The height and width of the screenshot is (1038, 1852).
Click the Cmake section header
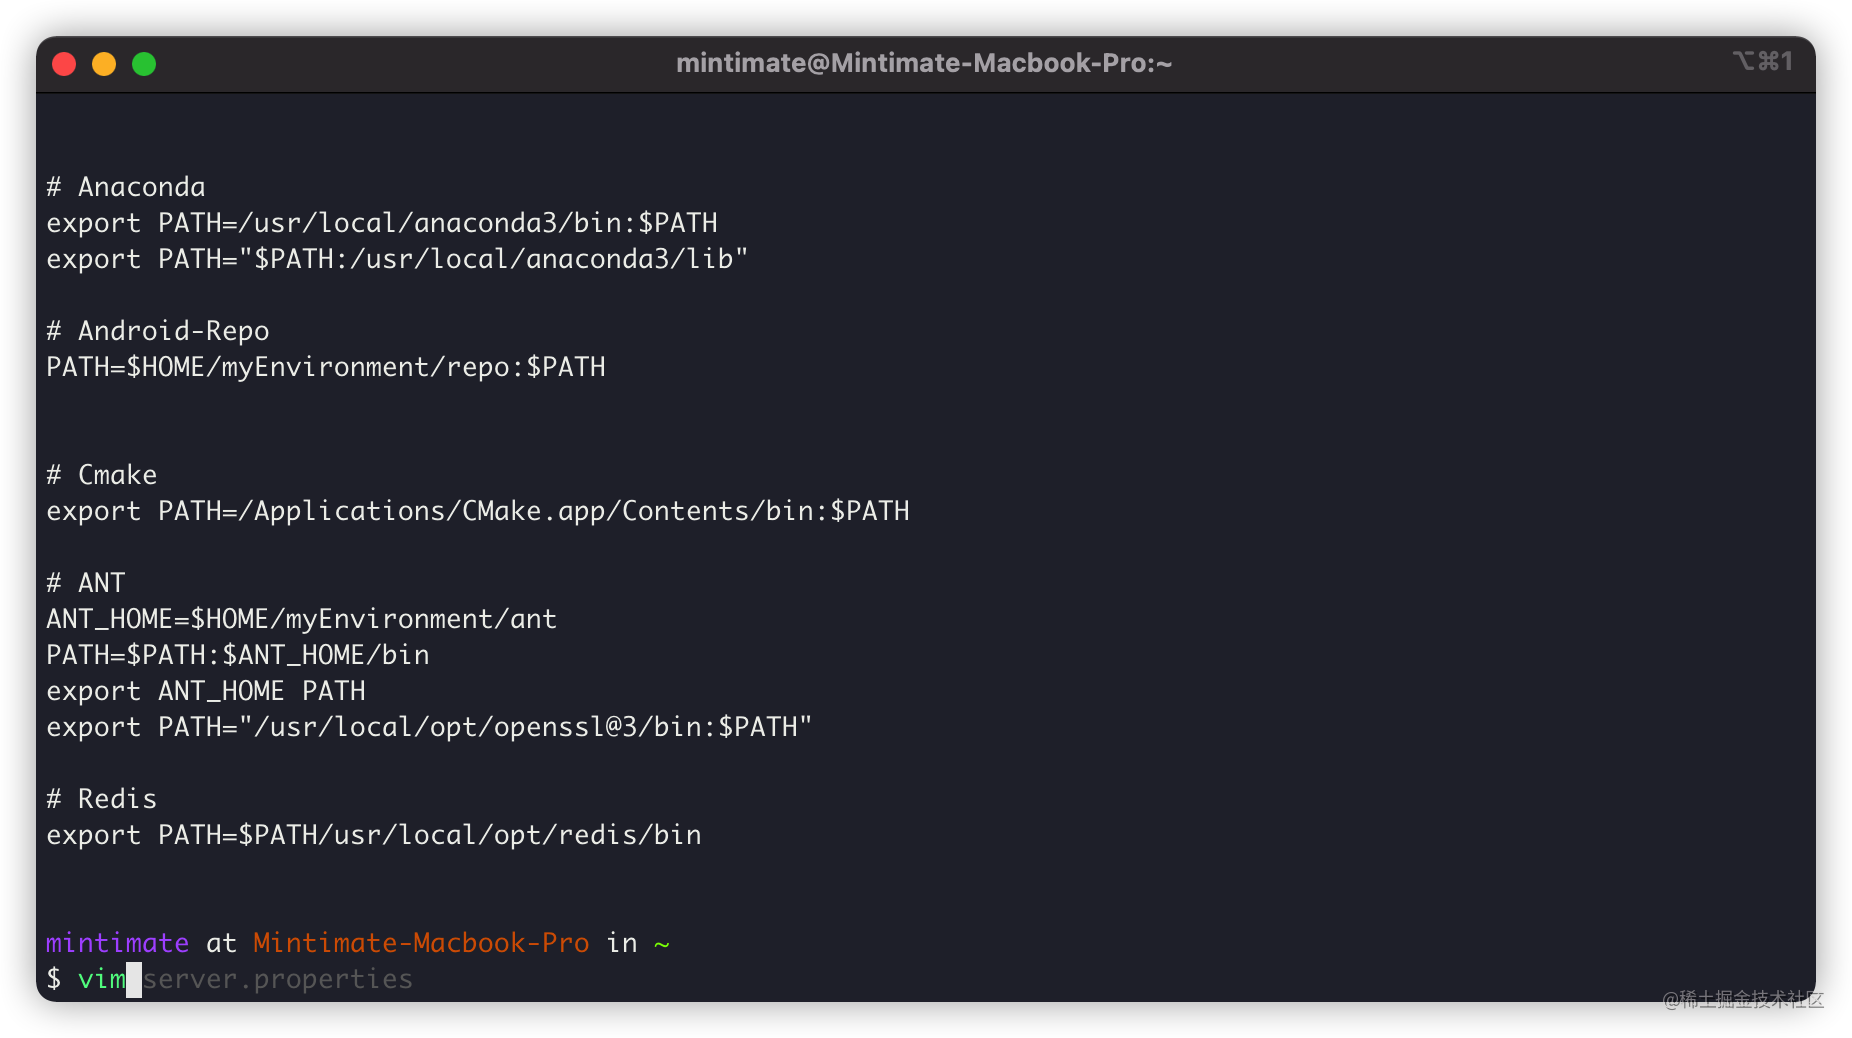(x=101, y=474)
